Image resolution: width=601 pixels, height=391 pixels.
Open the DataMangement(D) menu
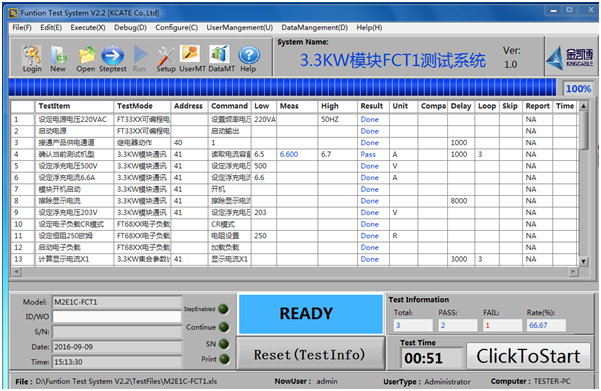pyautogui.click(x=315, y=28)
